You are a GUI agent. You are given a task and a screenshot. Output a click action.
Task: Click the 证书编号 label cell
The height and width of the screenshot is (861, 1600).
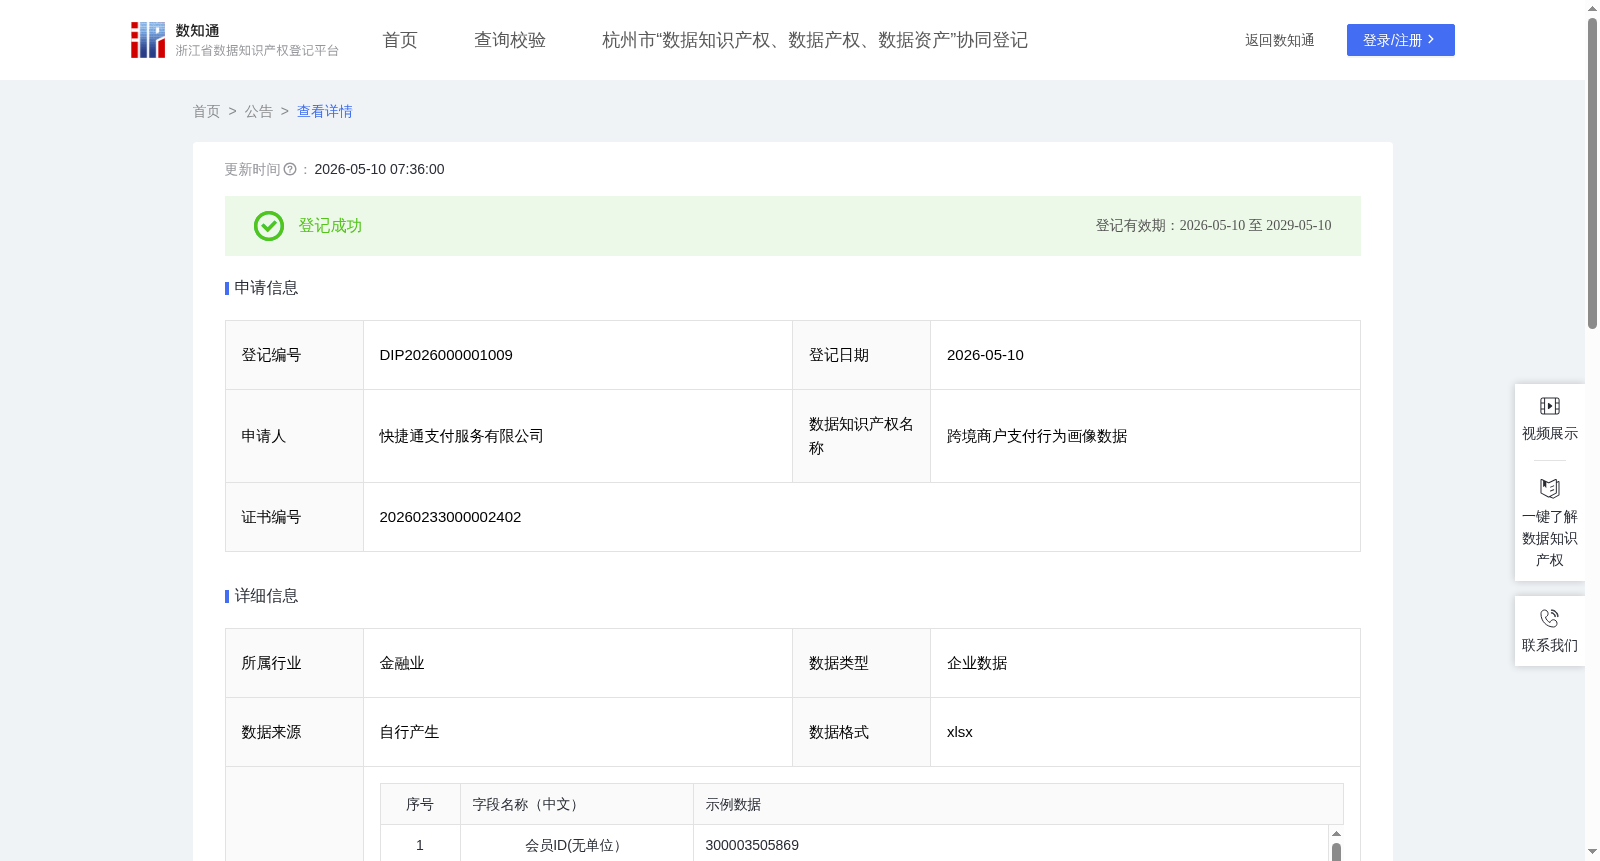click(294, 517)
